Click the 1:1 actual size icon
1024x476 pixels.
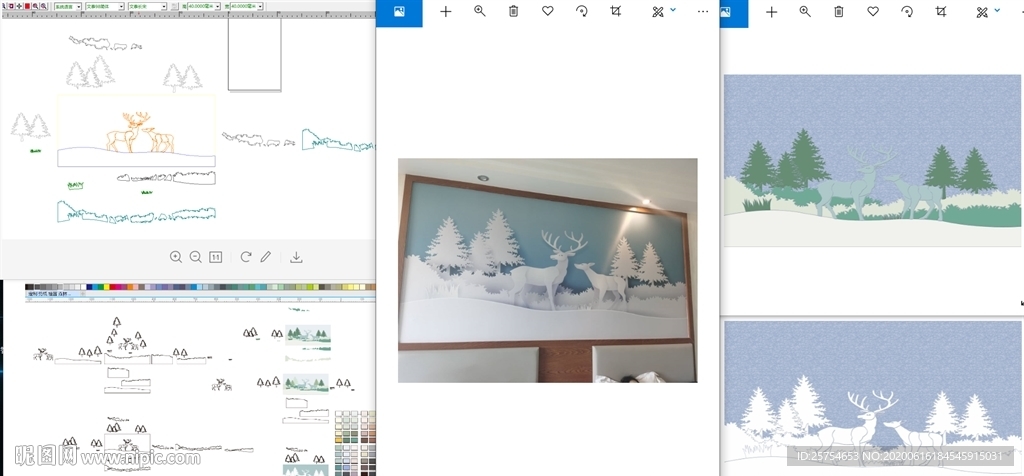[216, 257]
